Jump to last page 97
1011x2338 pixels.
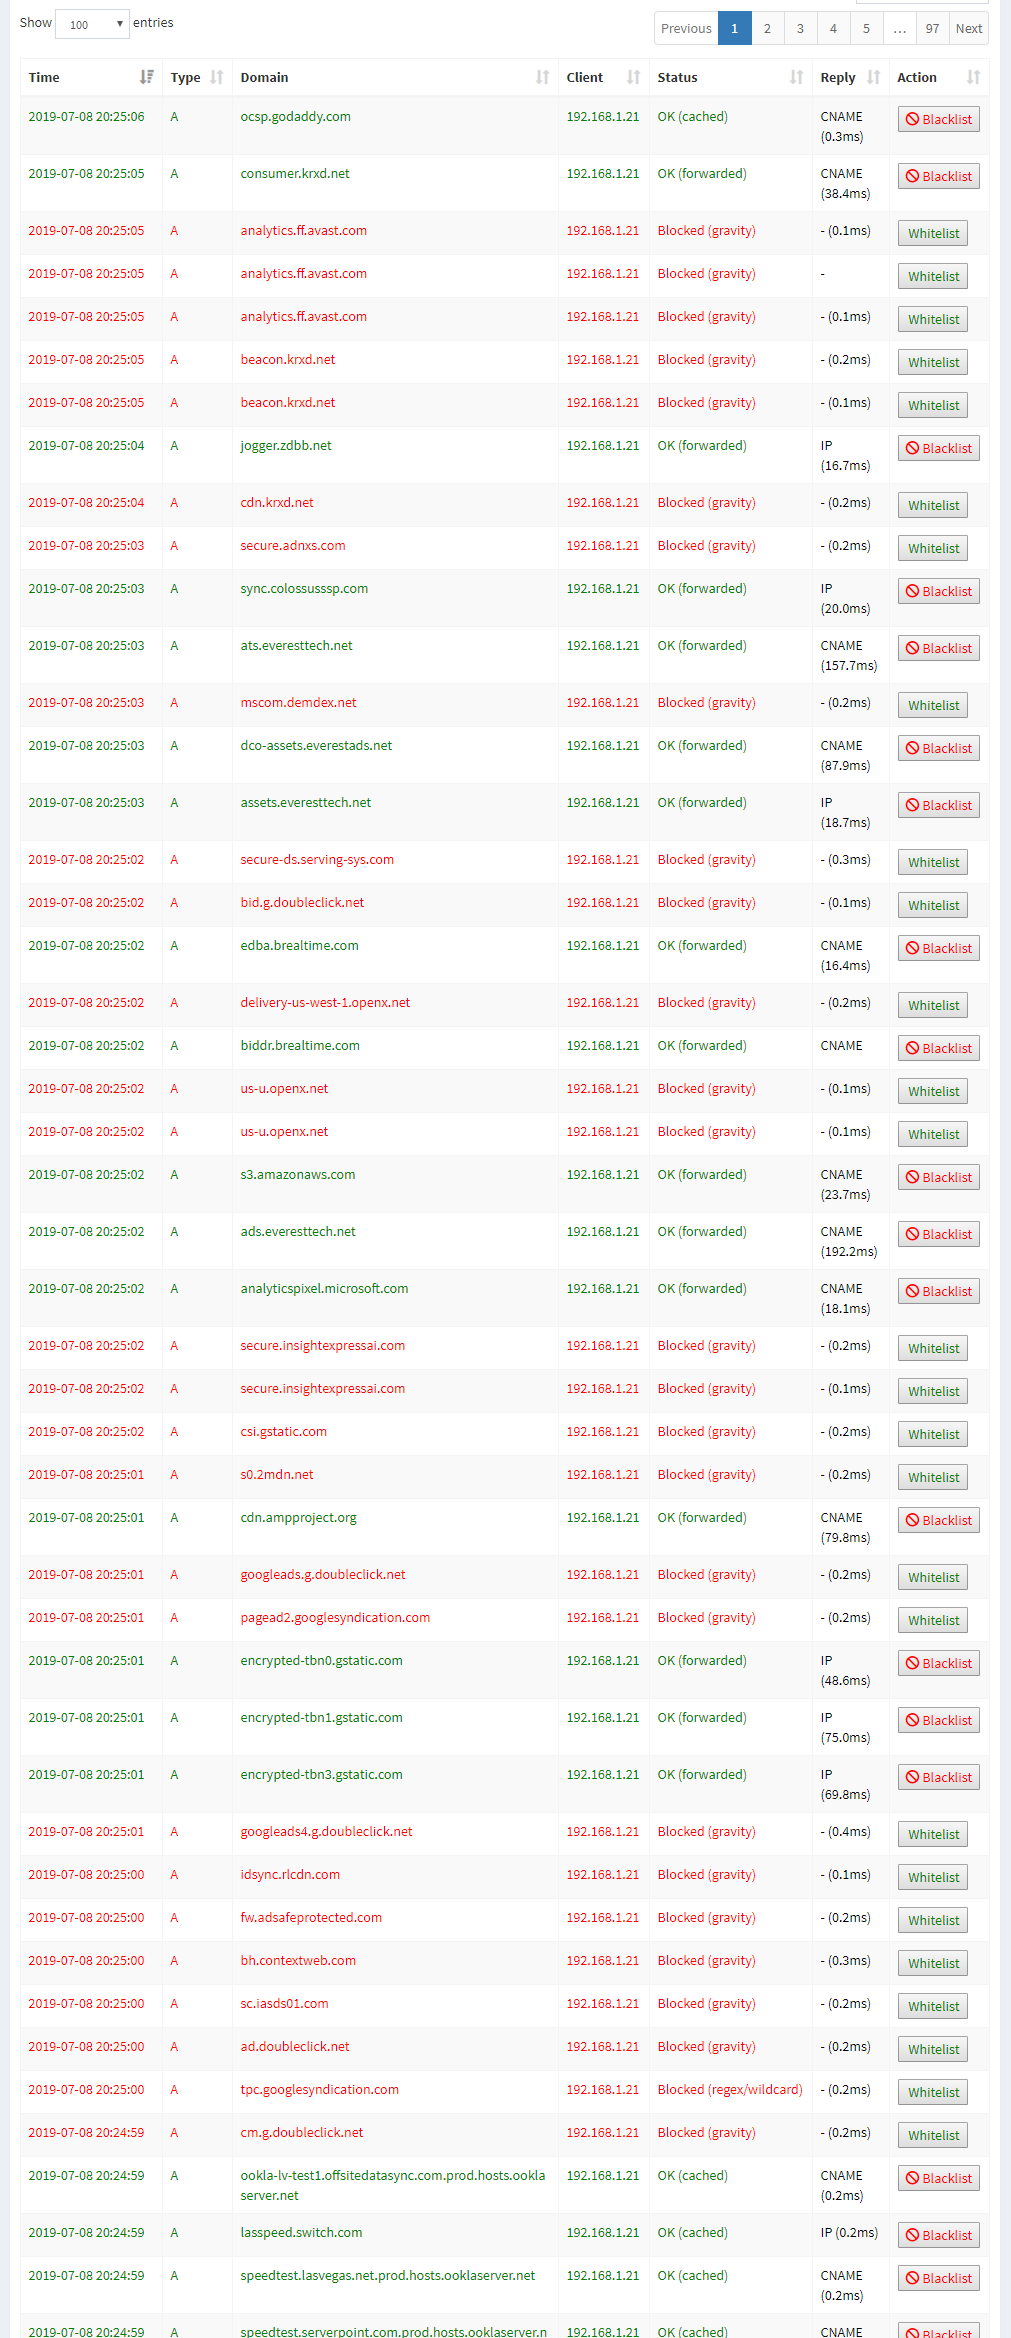pyautogui.click(x=932, y=28)
